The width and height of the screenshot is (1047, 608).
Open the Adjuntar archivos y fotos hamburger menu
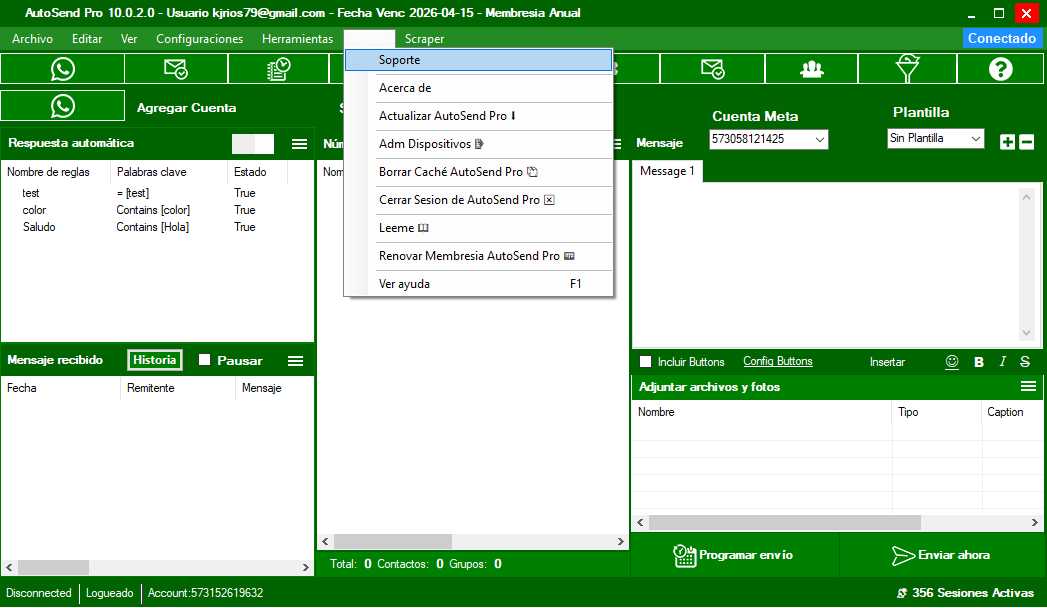[1028, 386]
